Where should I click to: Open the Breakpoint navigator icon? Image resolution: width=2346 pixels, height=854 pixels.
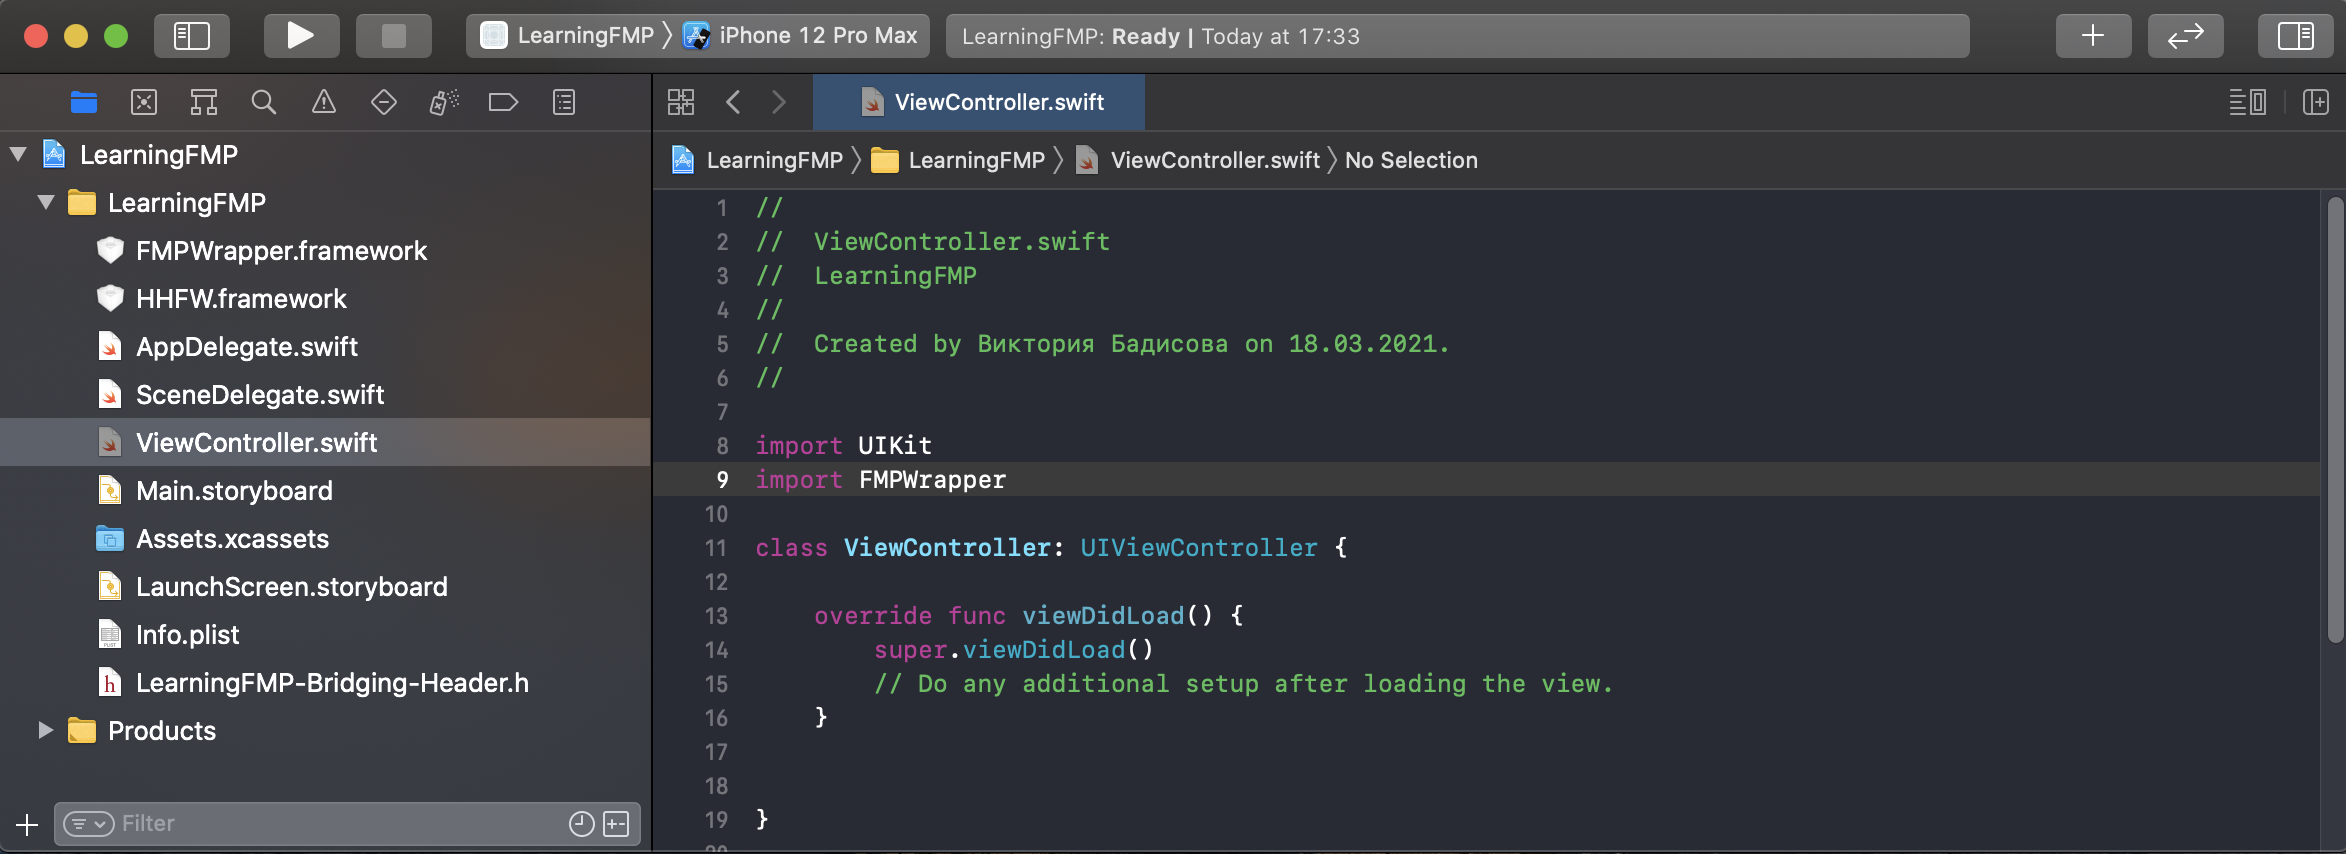click(503, 102)
